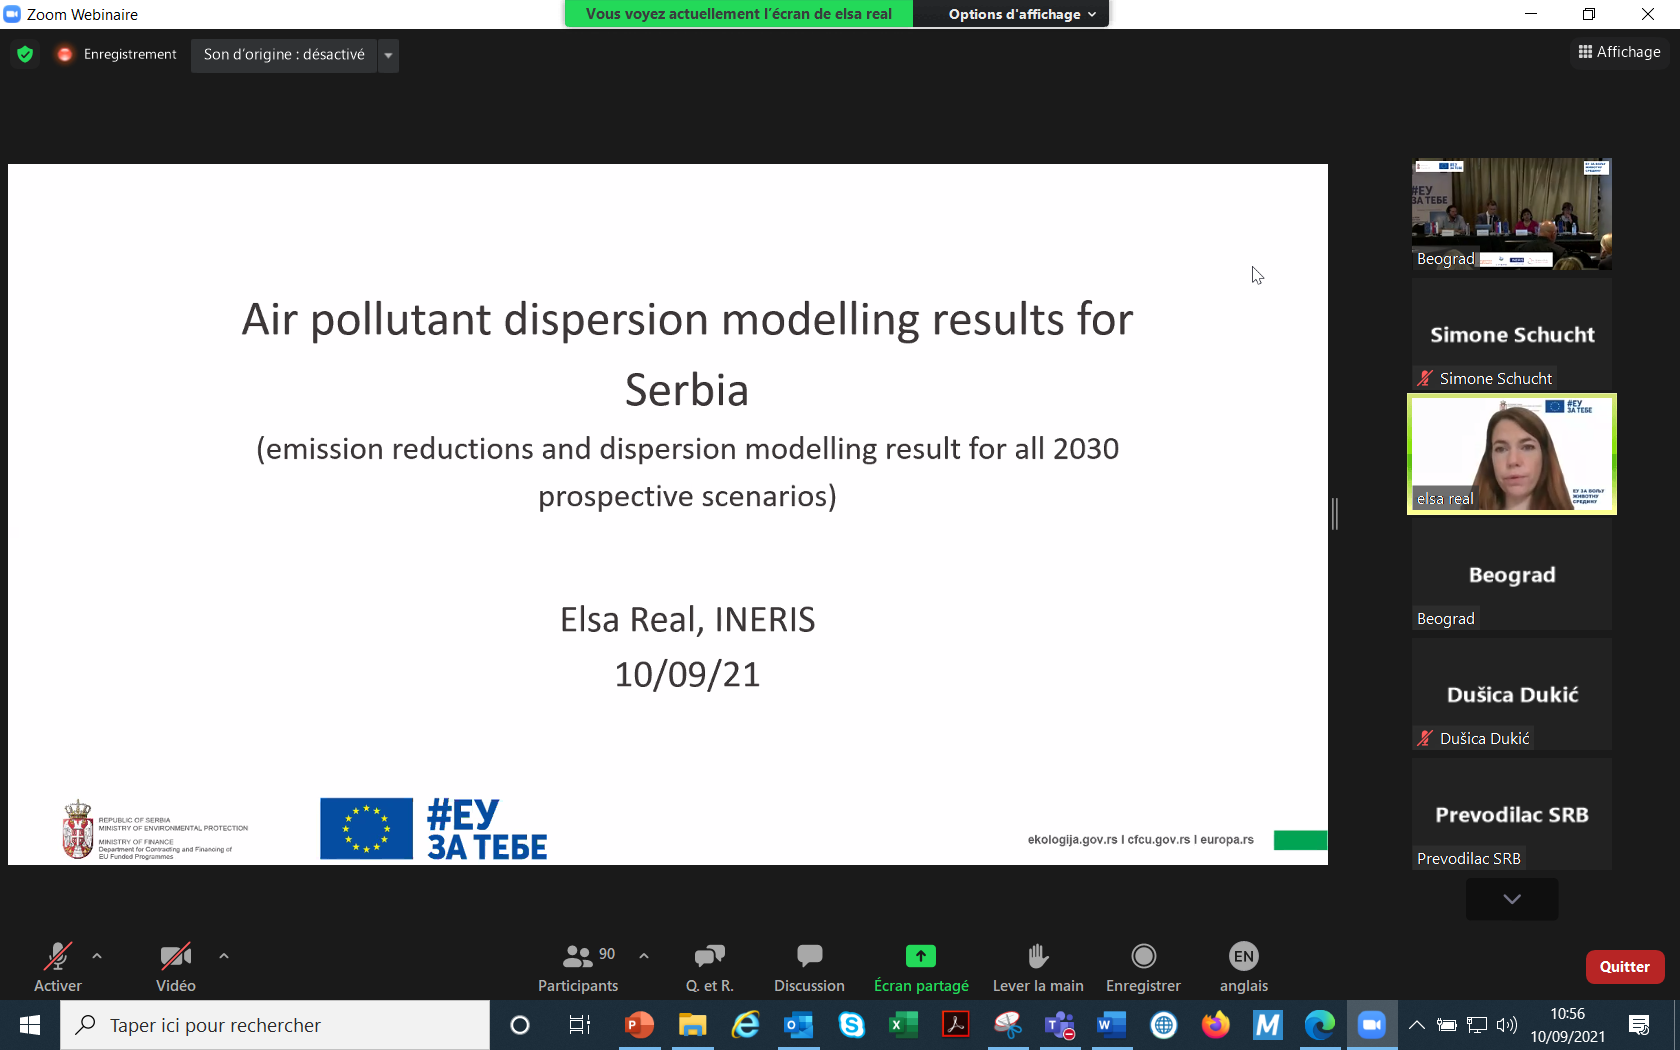
Task: Select the Dušica Dukić participant tile
Action: pyautogui.click(x=1512, y=694)
